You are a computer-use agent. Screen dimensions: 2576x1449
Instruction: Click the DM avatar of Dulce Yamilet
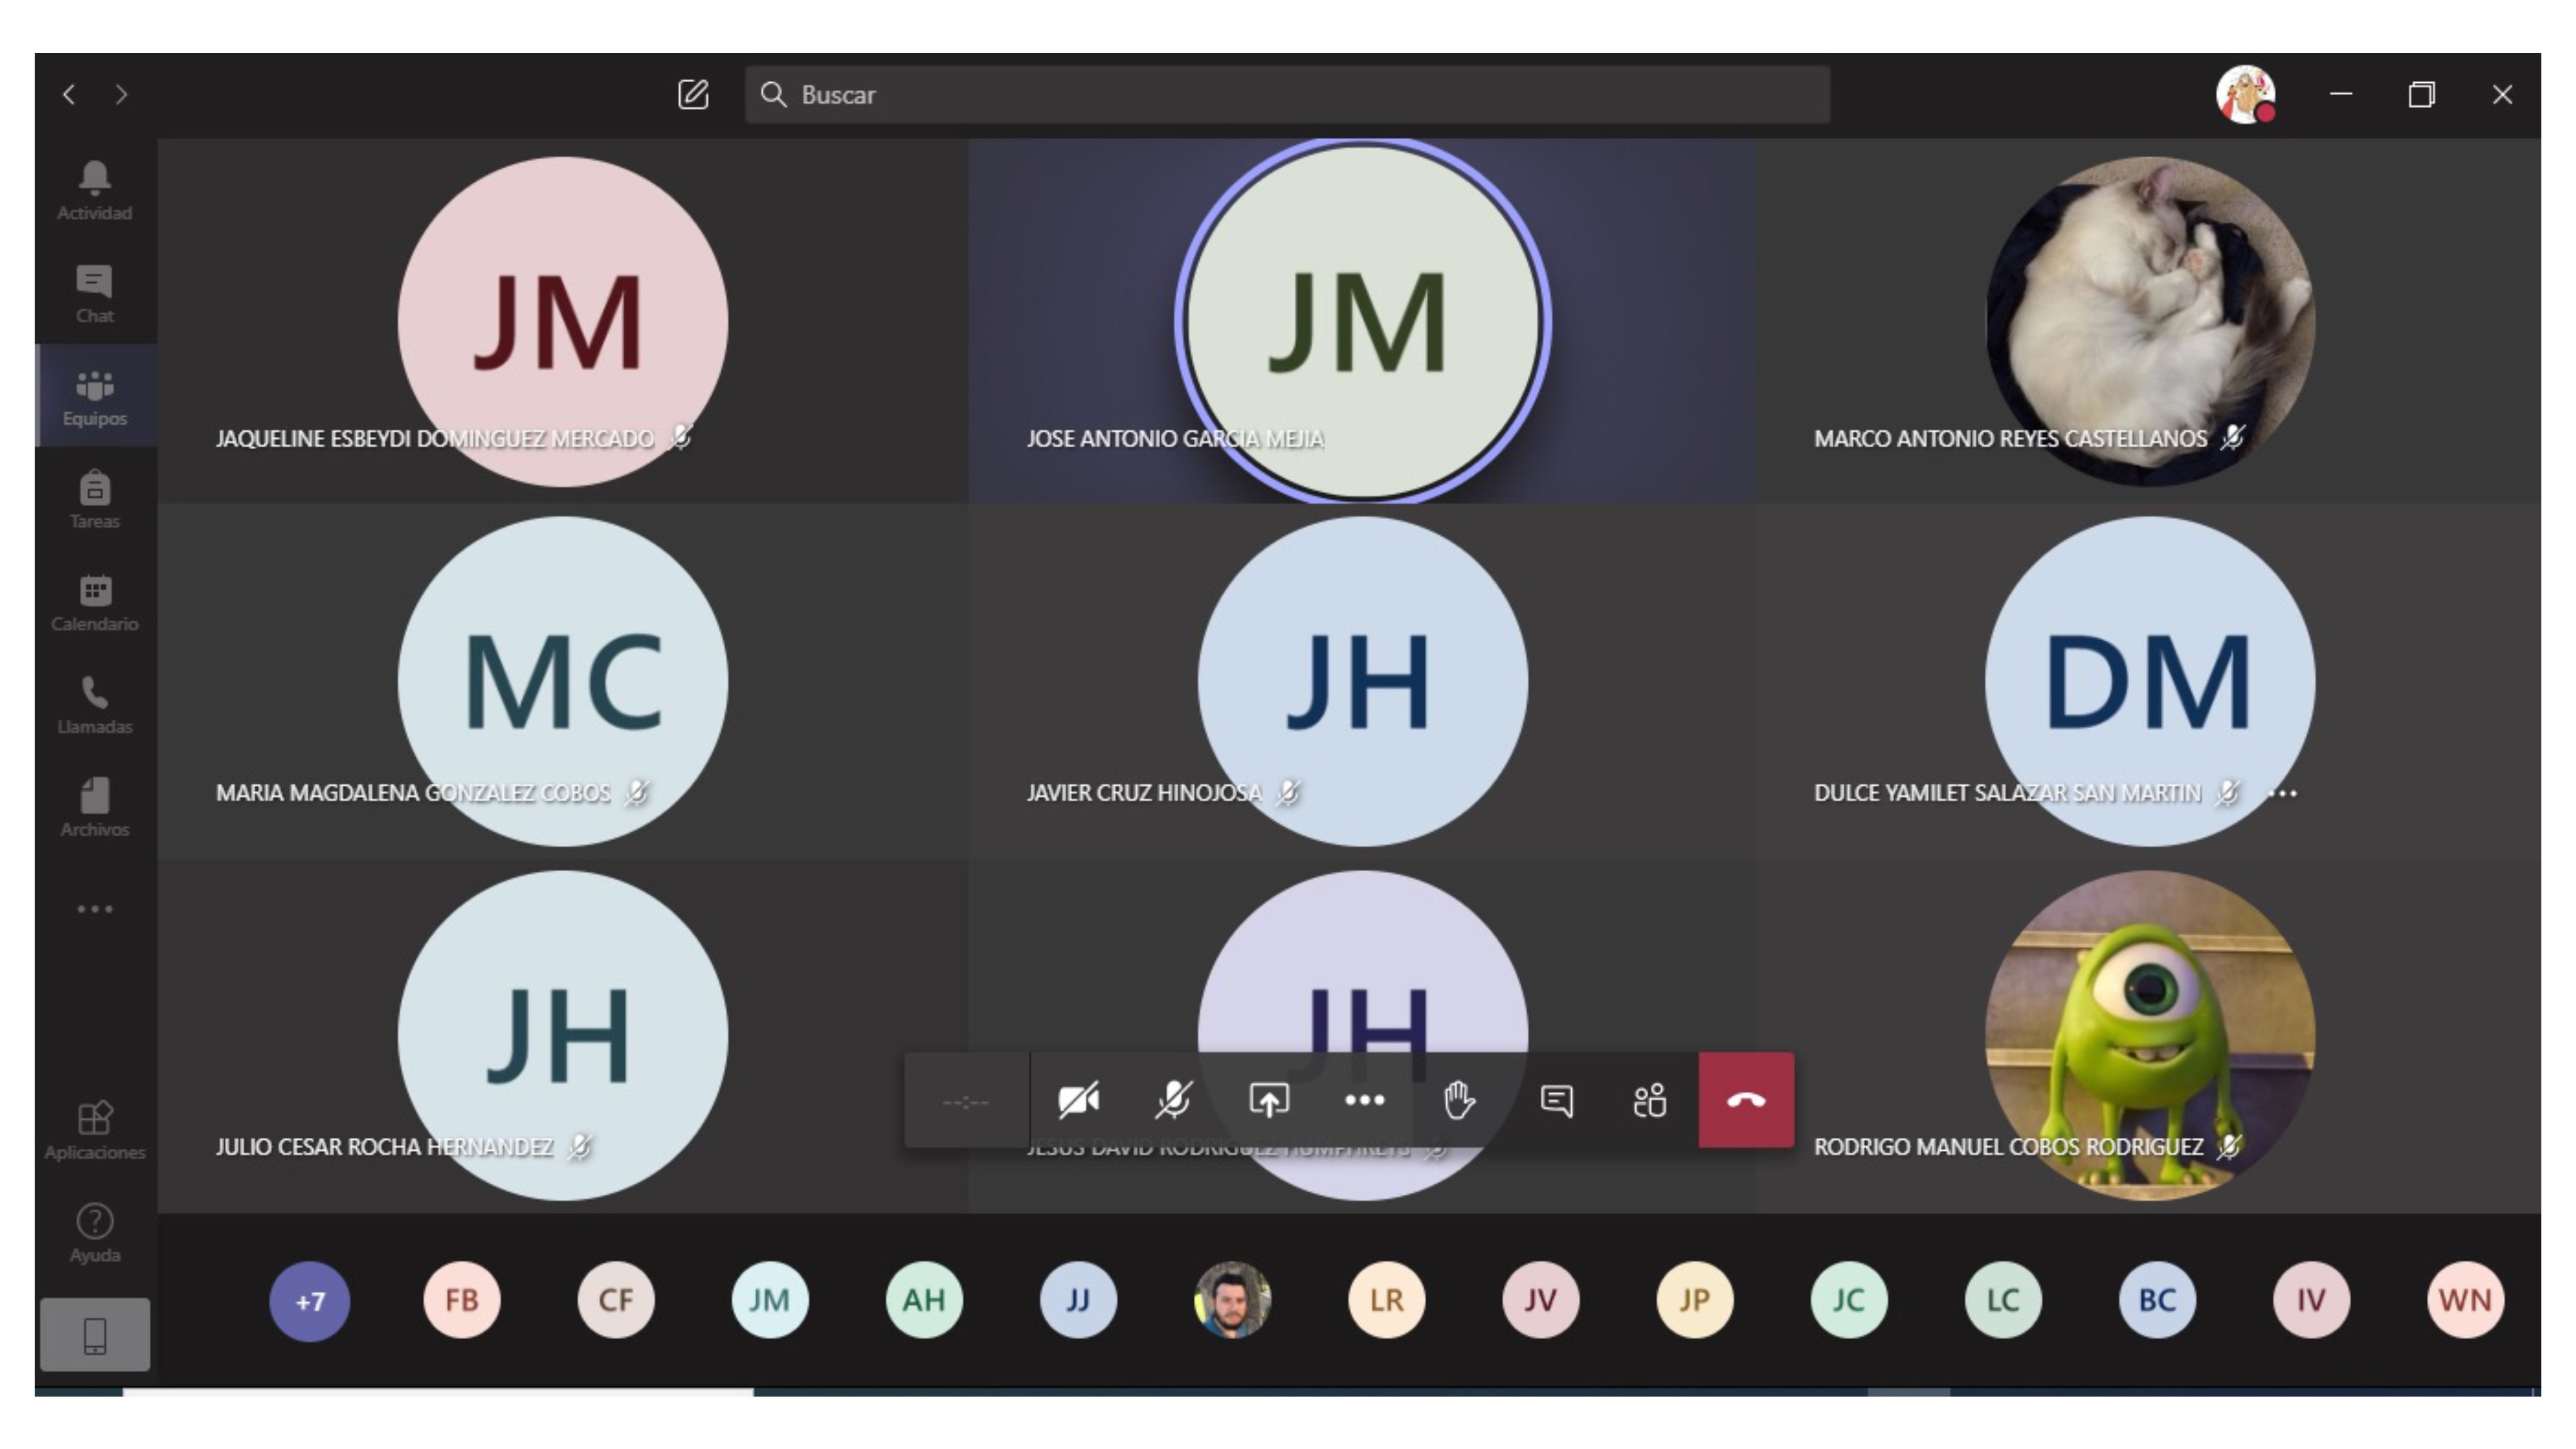pos(2150,681)
